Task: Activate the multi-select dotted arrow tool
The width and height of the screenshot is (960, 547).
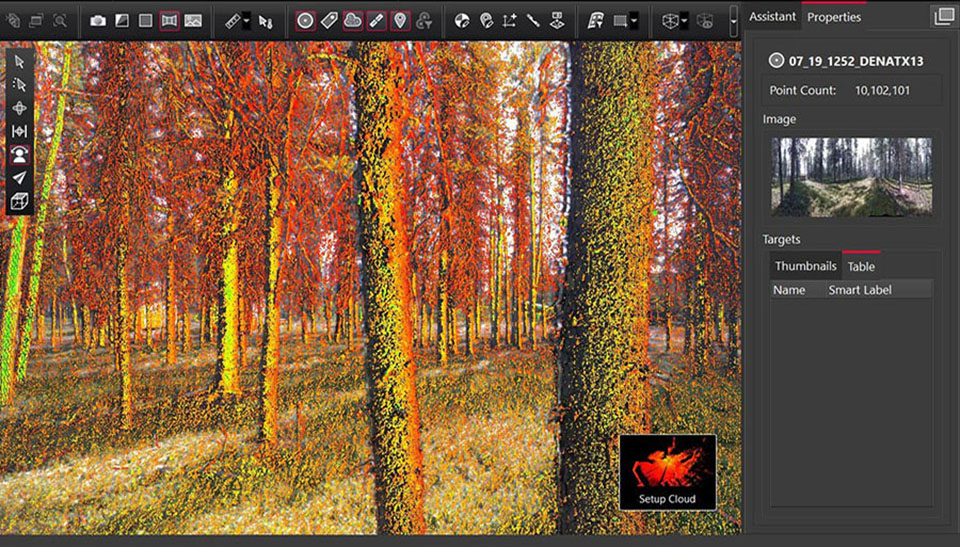Action: point(19,85)
